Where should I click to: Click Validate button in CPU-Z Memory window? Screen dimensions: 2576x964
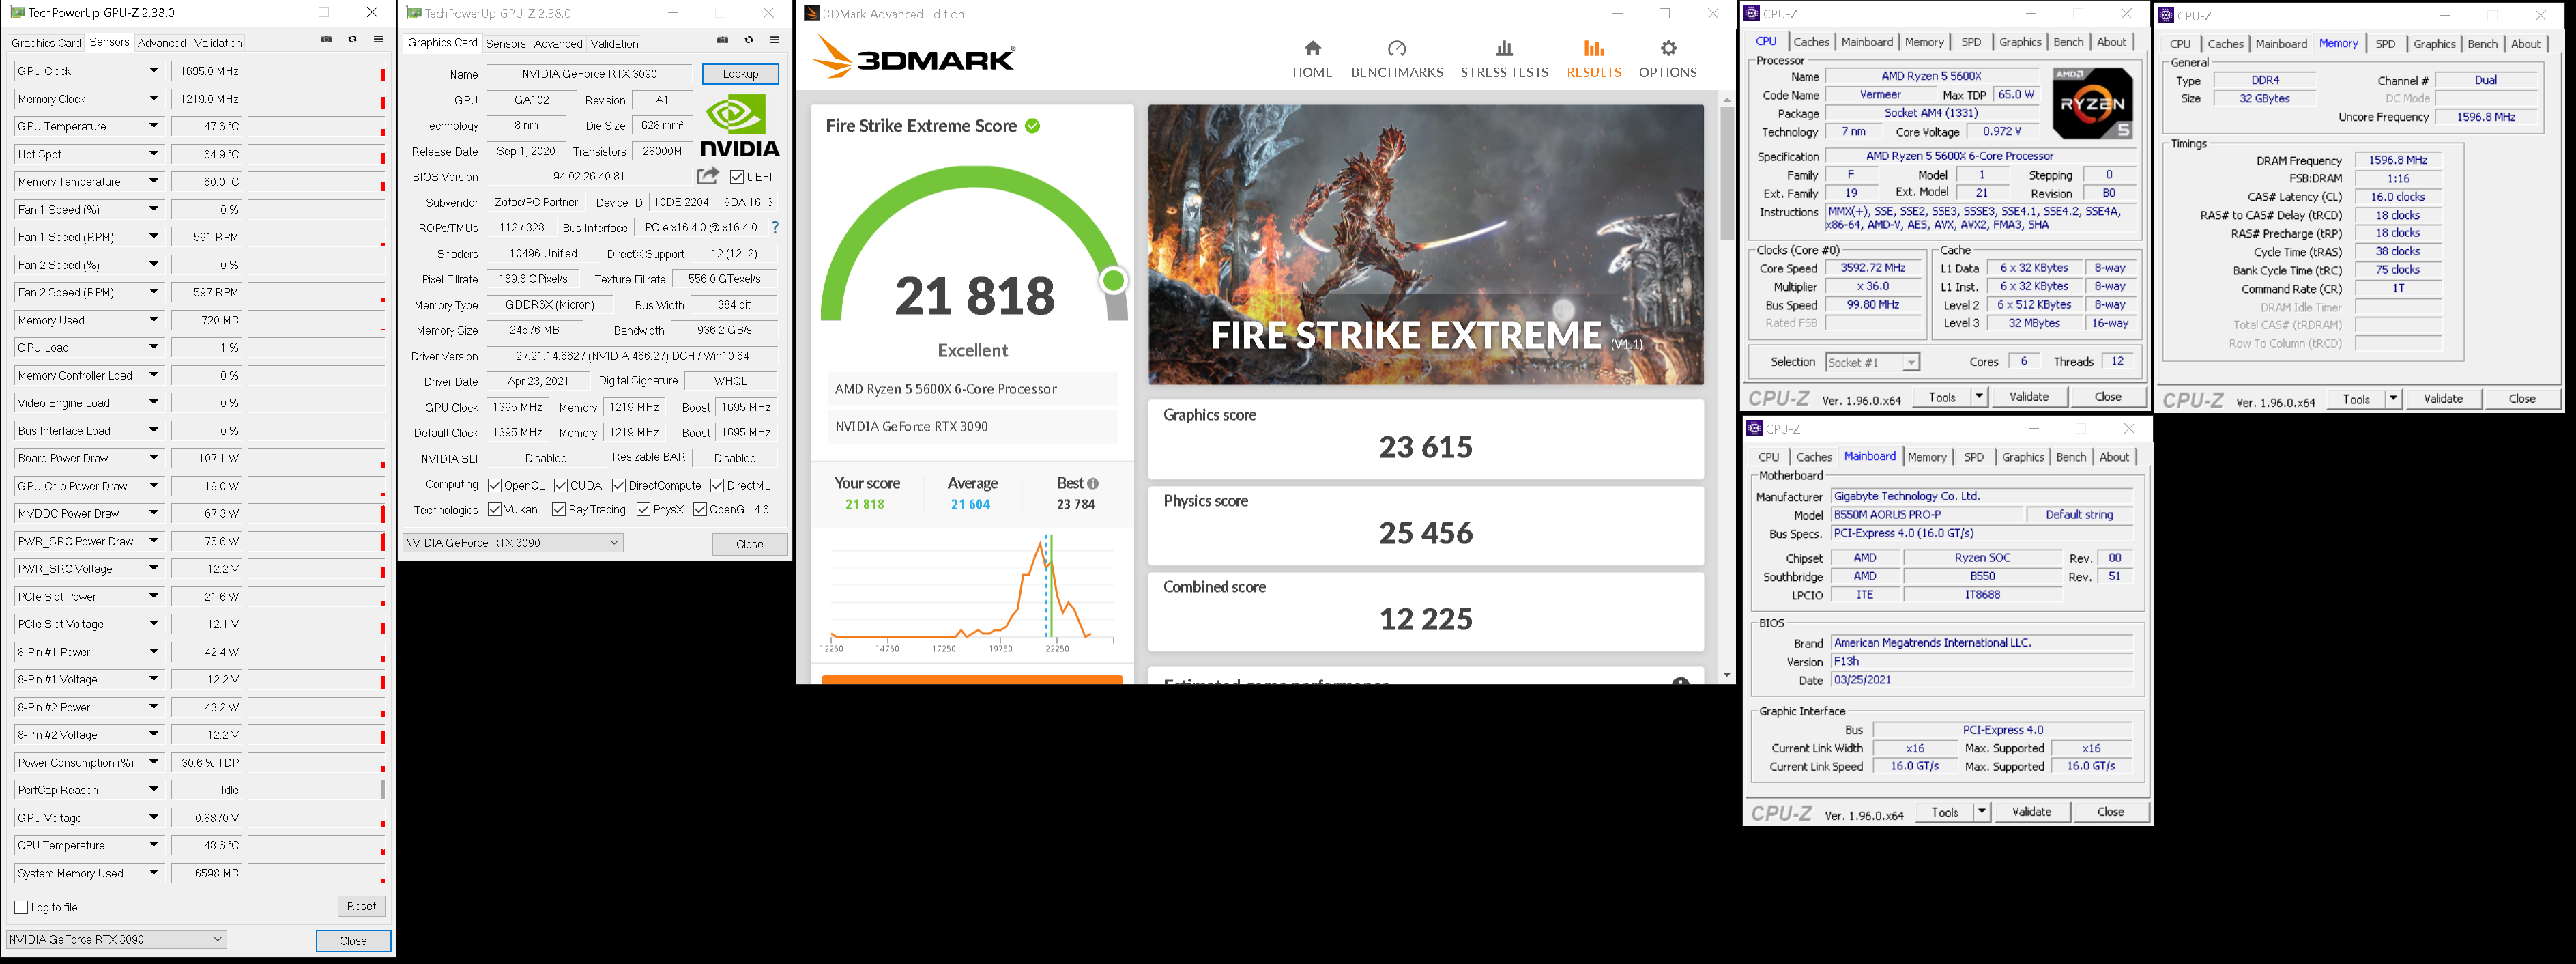2443,399
